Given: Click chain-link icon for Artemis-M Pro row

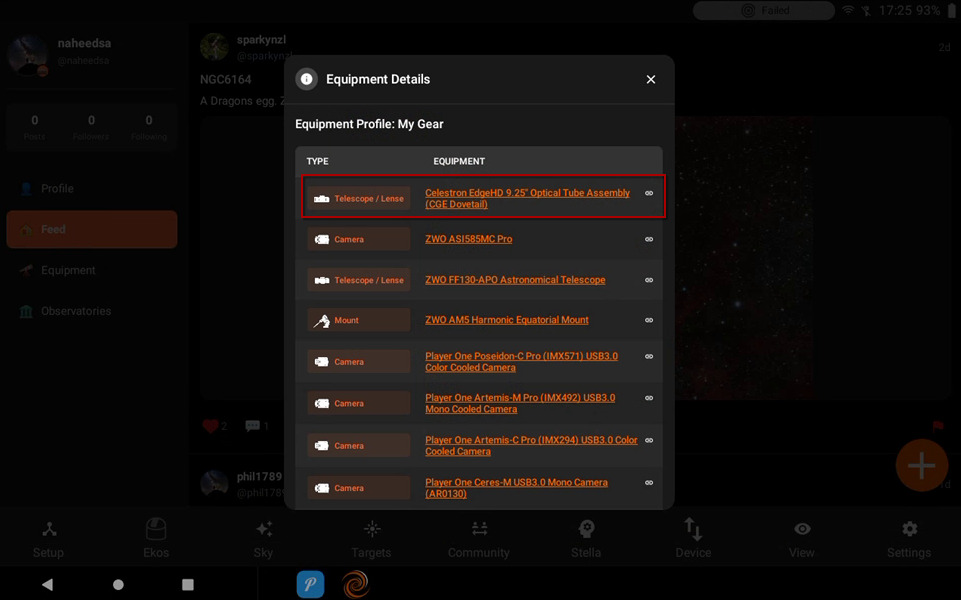Looking at the screenshot, I should [649, 398].
